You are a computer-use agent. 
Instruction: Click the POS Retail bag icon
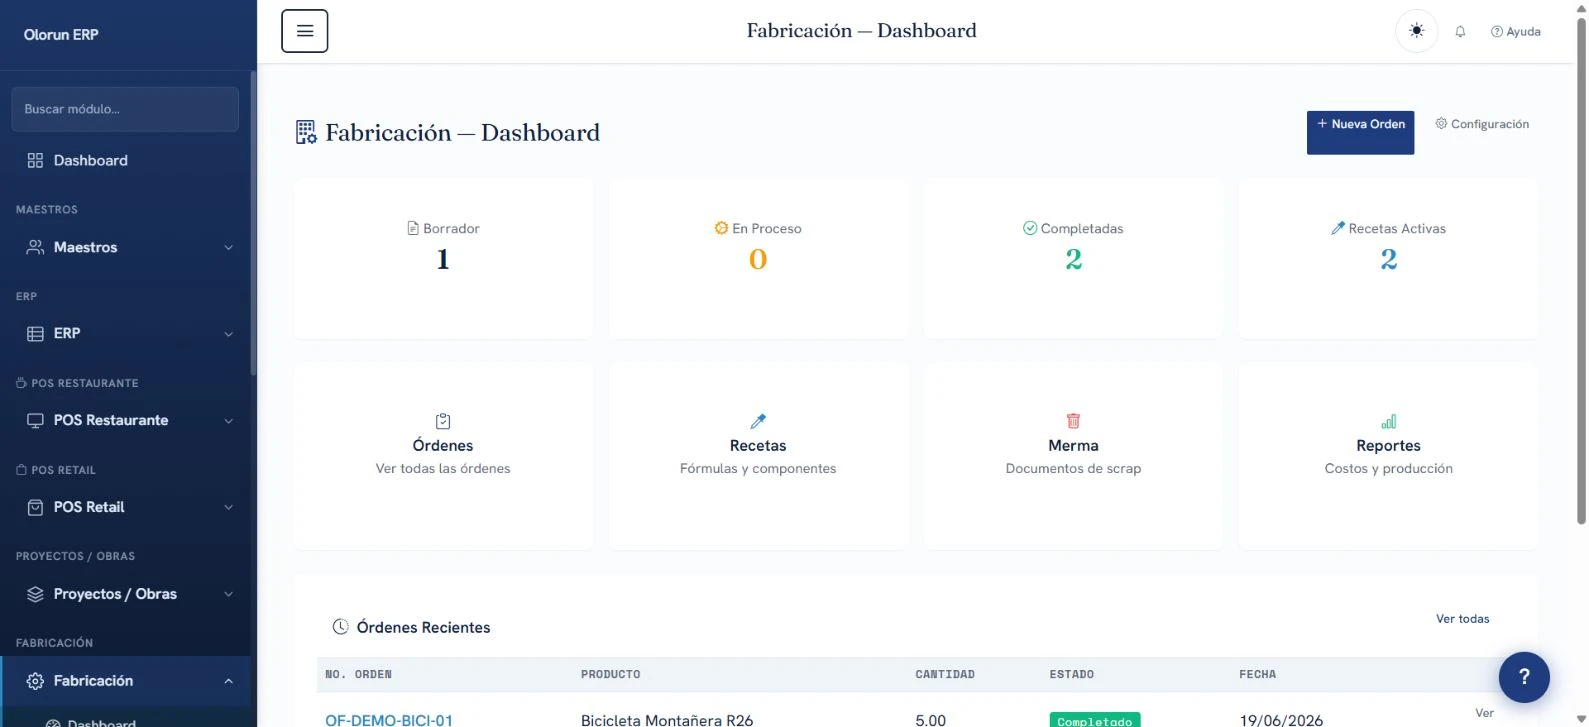pos(35,507)
